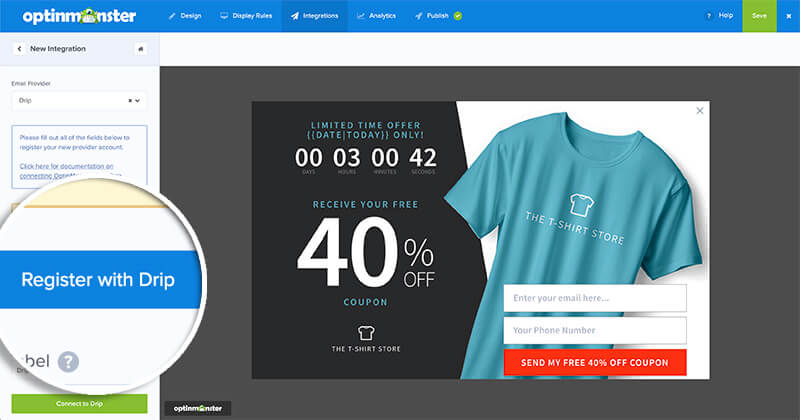Click Send My Free 40% Off Coupon

click(x=595, y=363)
